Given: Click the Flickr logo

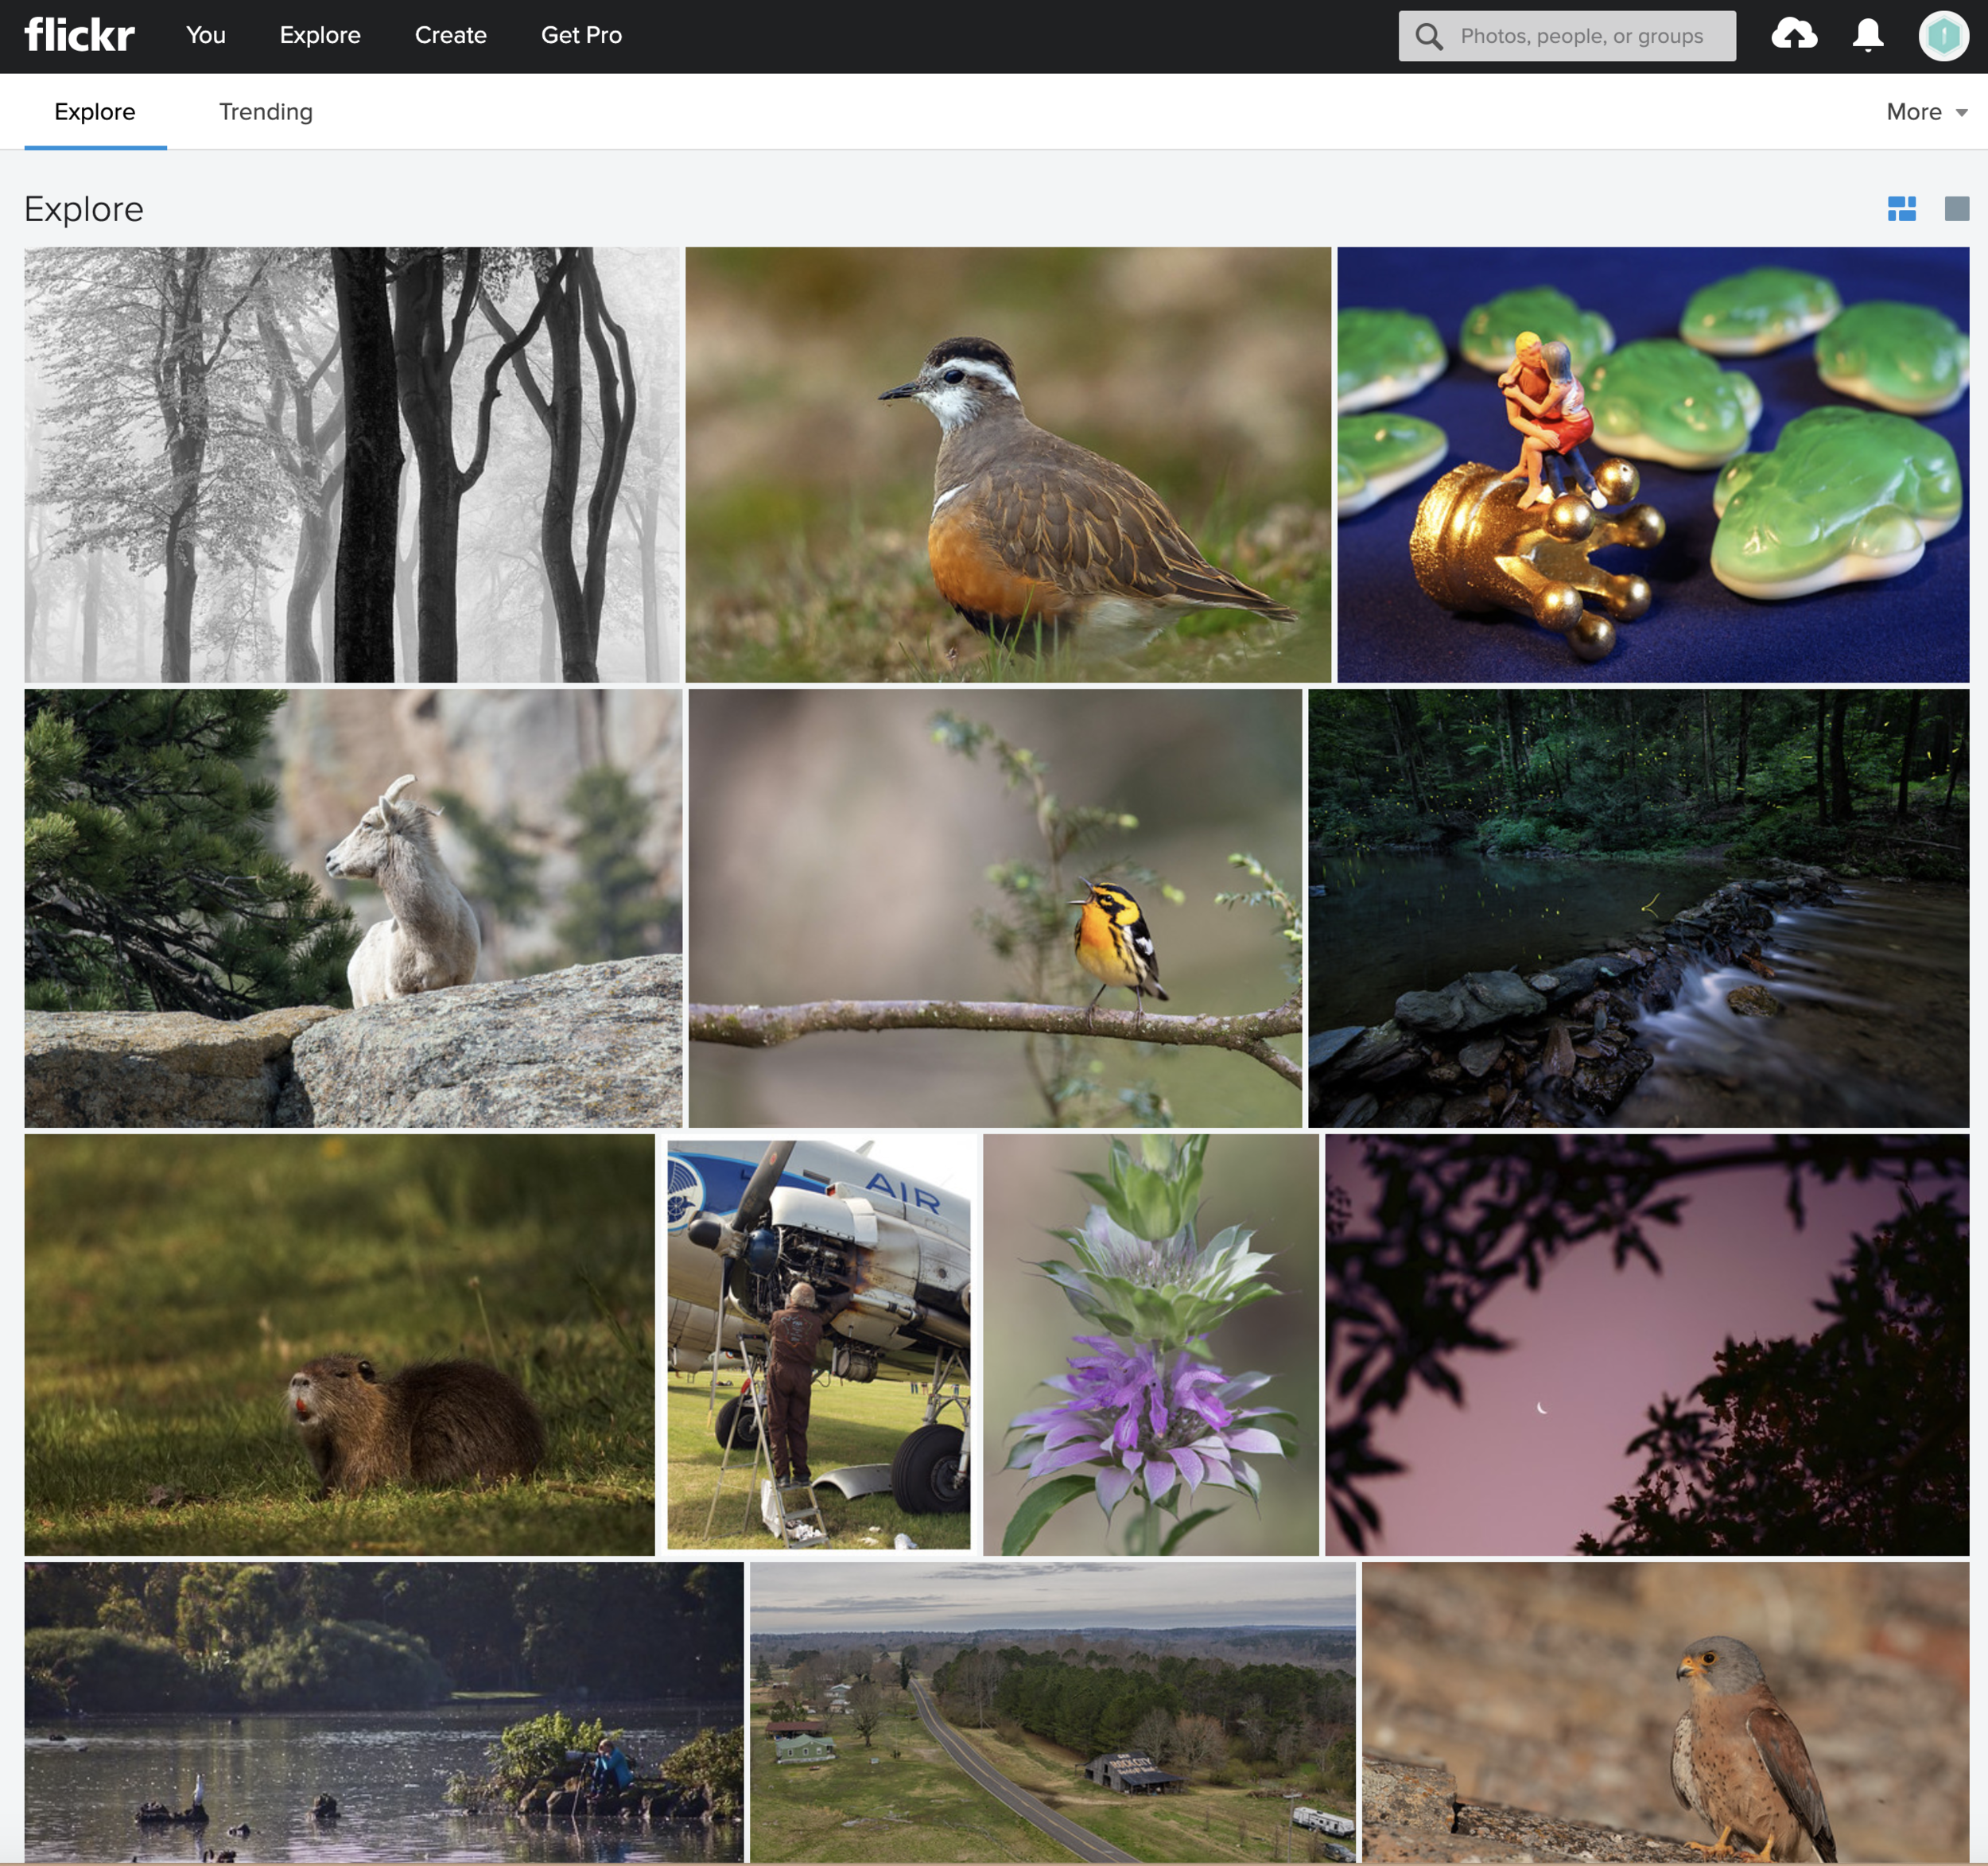Looking at the screenshot, I should tap(79, 35).
